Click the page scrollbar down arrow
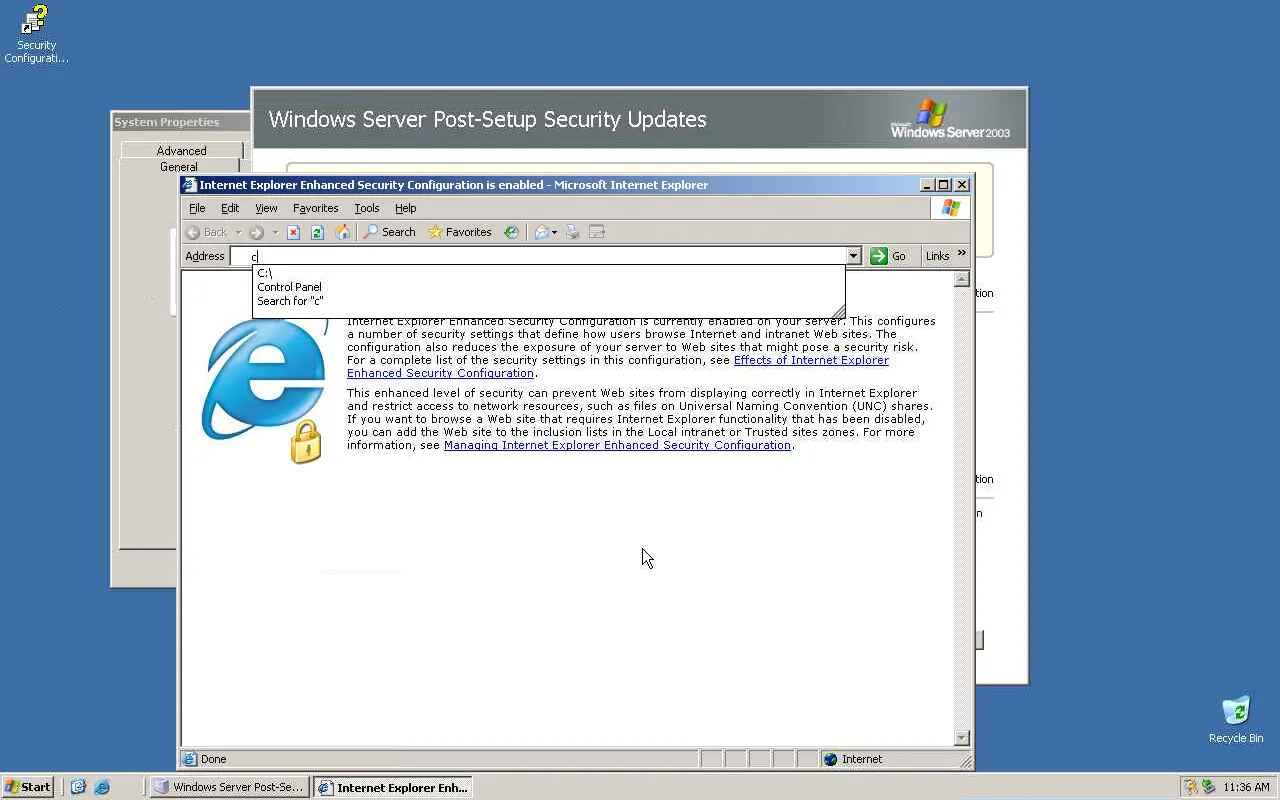Image resolution: width=1280 pixels, height=800 pixels. click(962, 738)
